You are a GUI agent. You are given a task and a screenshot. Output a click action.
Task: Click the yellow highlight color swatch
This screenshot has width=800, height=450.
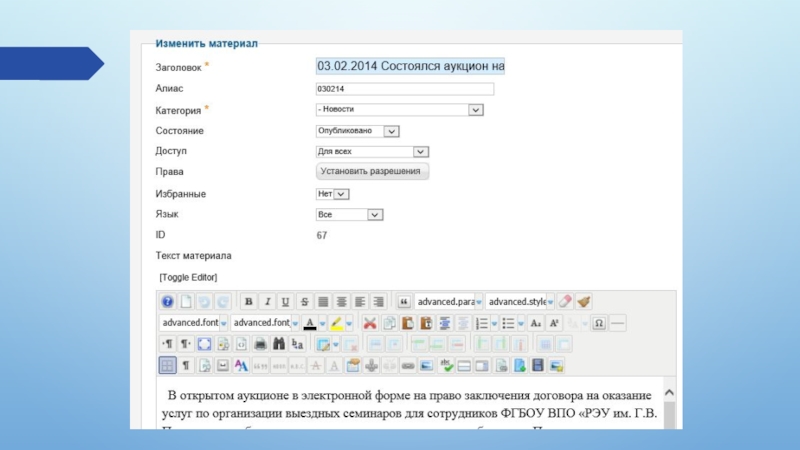(337, 323)
